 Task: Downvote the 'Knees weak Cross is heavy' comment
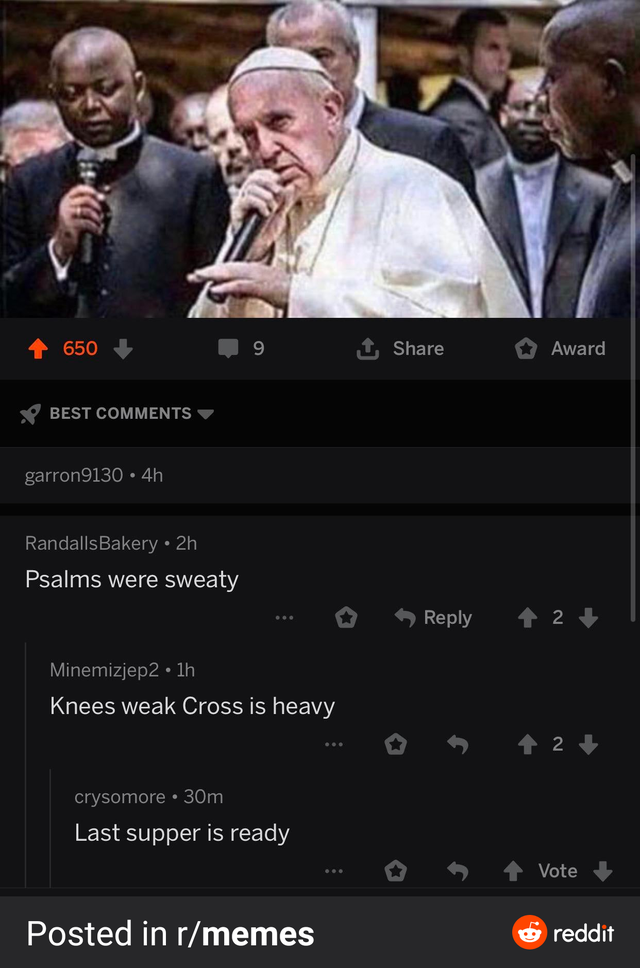click(x=589, y=744)
